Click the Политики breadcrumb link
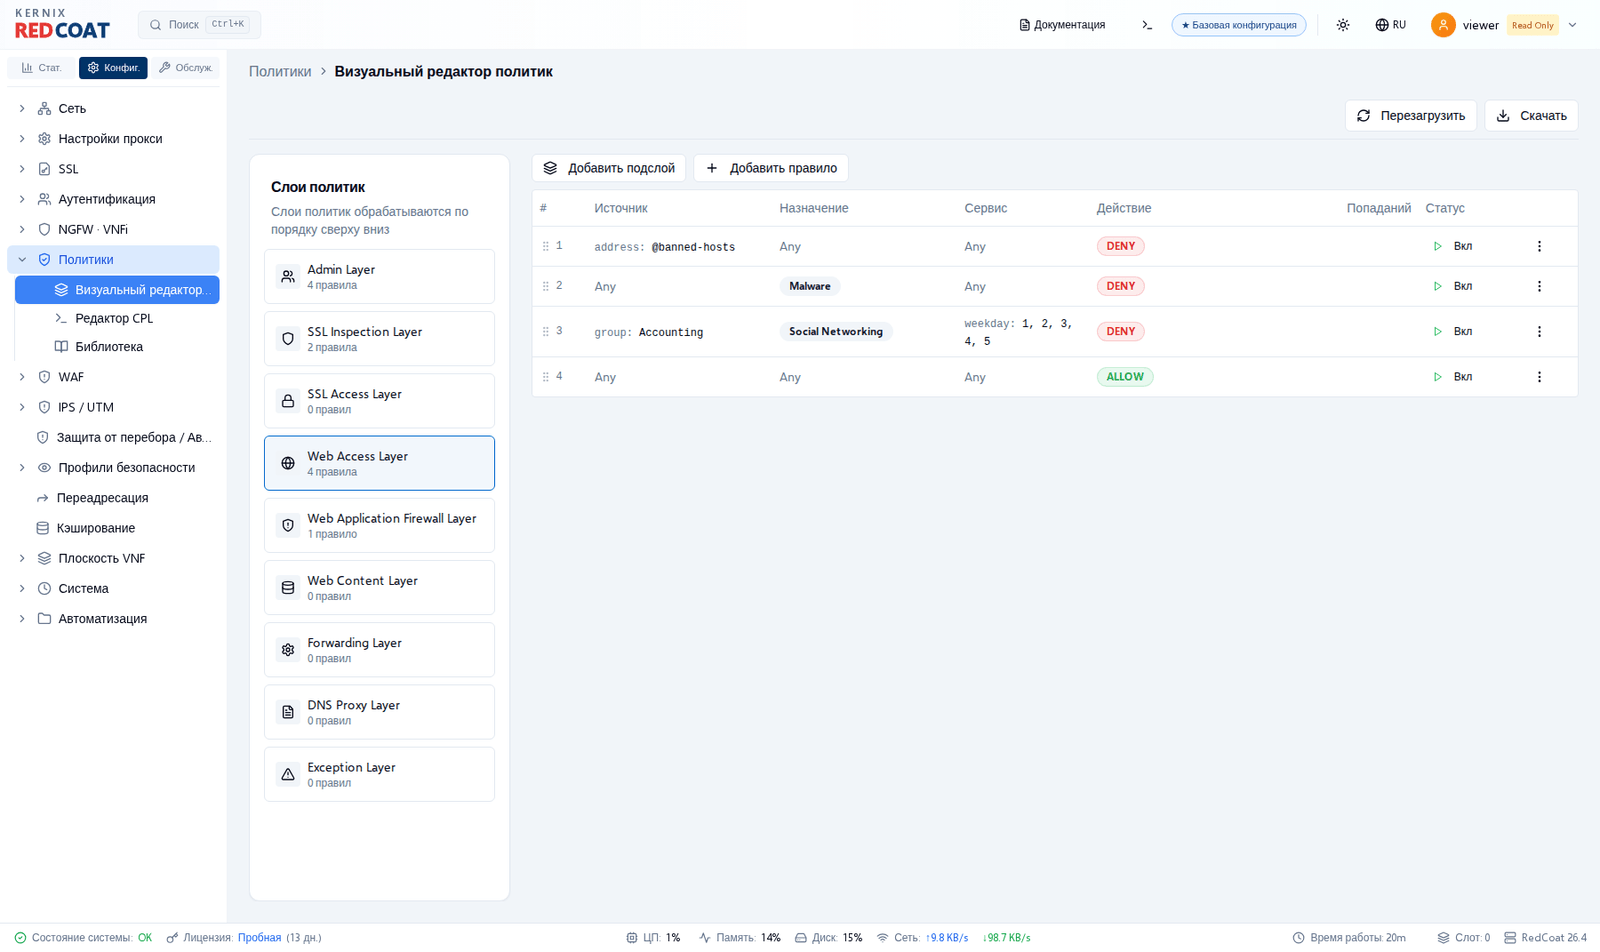Viewport: 1600px width, 952px height. tap(280, 72)
